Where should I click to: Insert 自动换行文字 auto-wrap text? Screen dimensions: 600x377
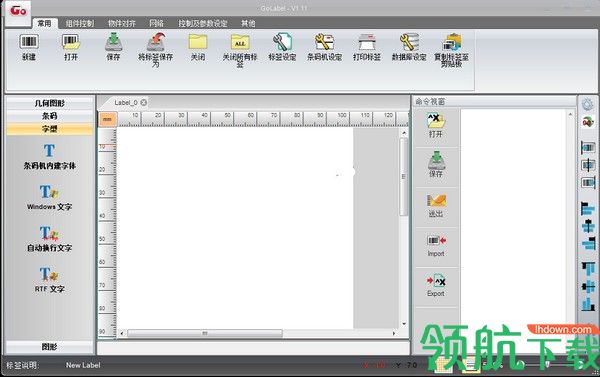[x=49, y=238]
